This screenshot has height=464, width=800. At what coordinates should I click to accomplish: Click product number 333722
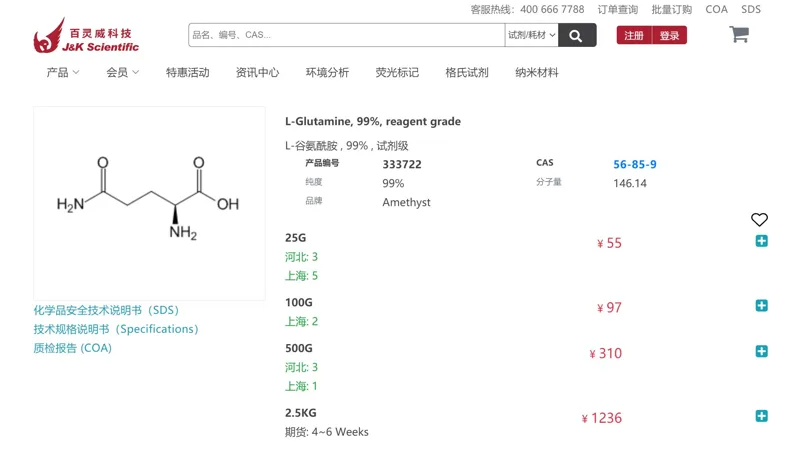click(402, 164)
